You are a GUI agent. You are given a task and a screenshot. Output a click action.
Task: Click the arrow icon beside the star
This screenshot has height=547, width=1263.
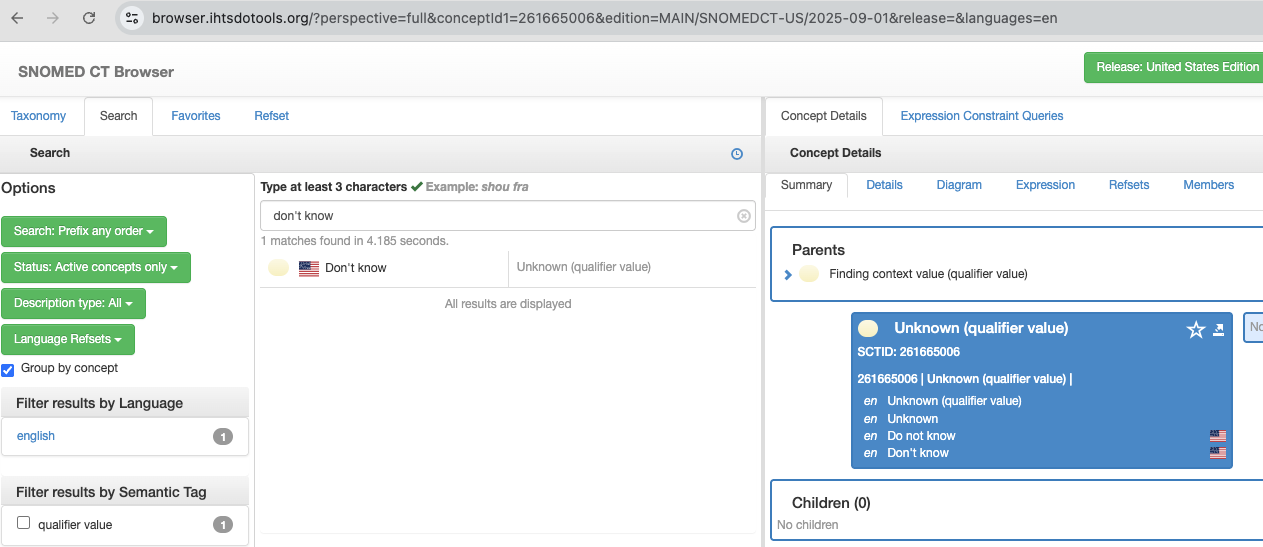[x=1218, y=330]
